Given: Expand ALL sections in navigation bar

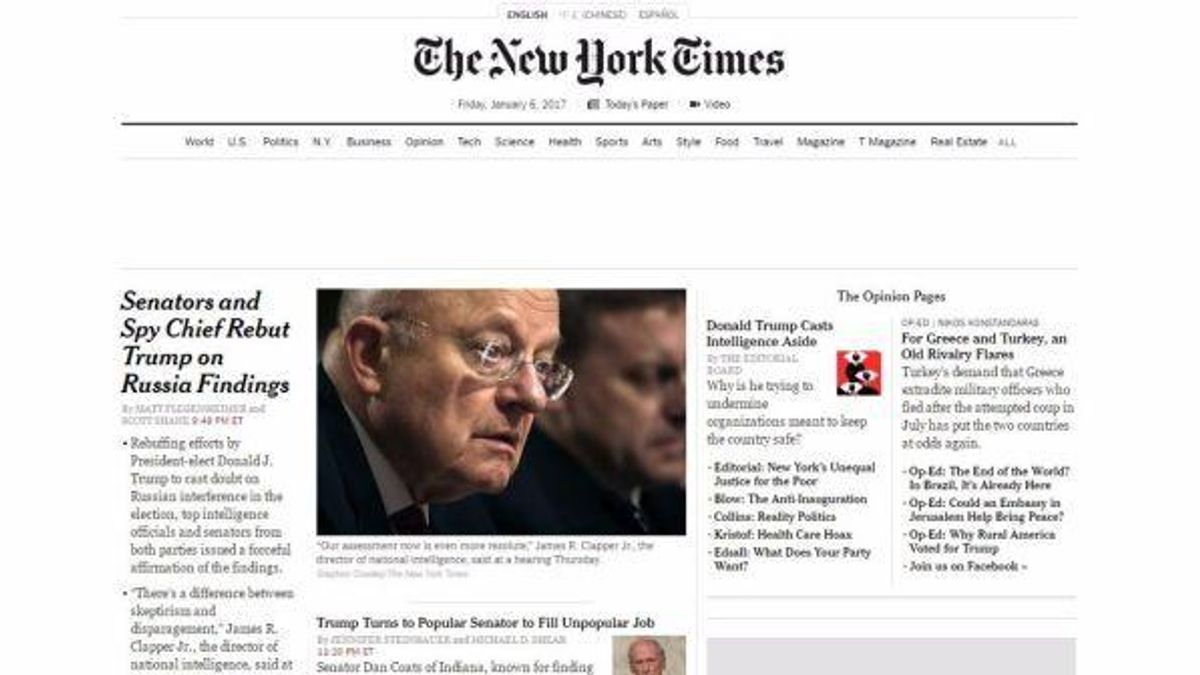Looking at the screenshot, I should pyautogui.click(x=1007, y=143).
